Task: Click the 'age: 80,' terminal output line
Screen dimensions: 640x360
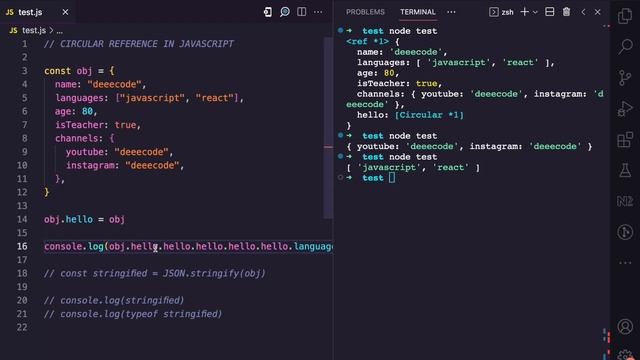Action: 378,73
